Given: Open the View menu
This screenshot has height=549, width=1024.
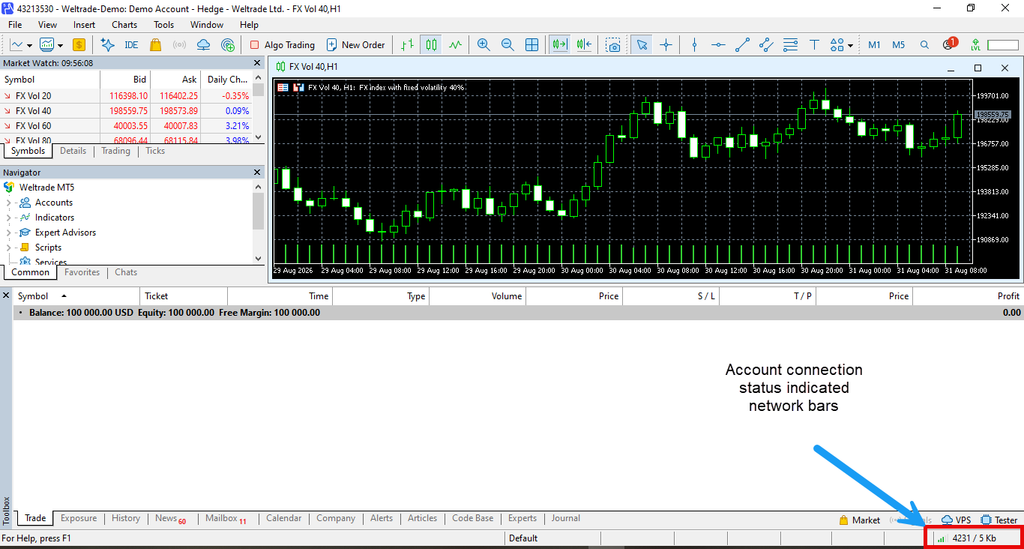Looking at the screenshot, I should [x=47, y=25].
